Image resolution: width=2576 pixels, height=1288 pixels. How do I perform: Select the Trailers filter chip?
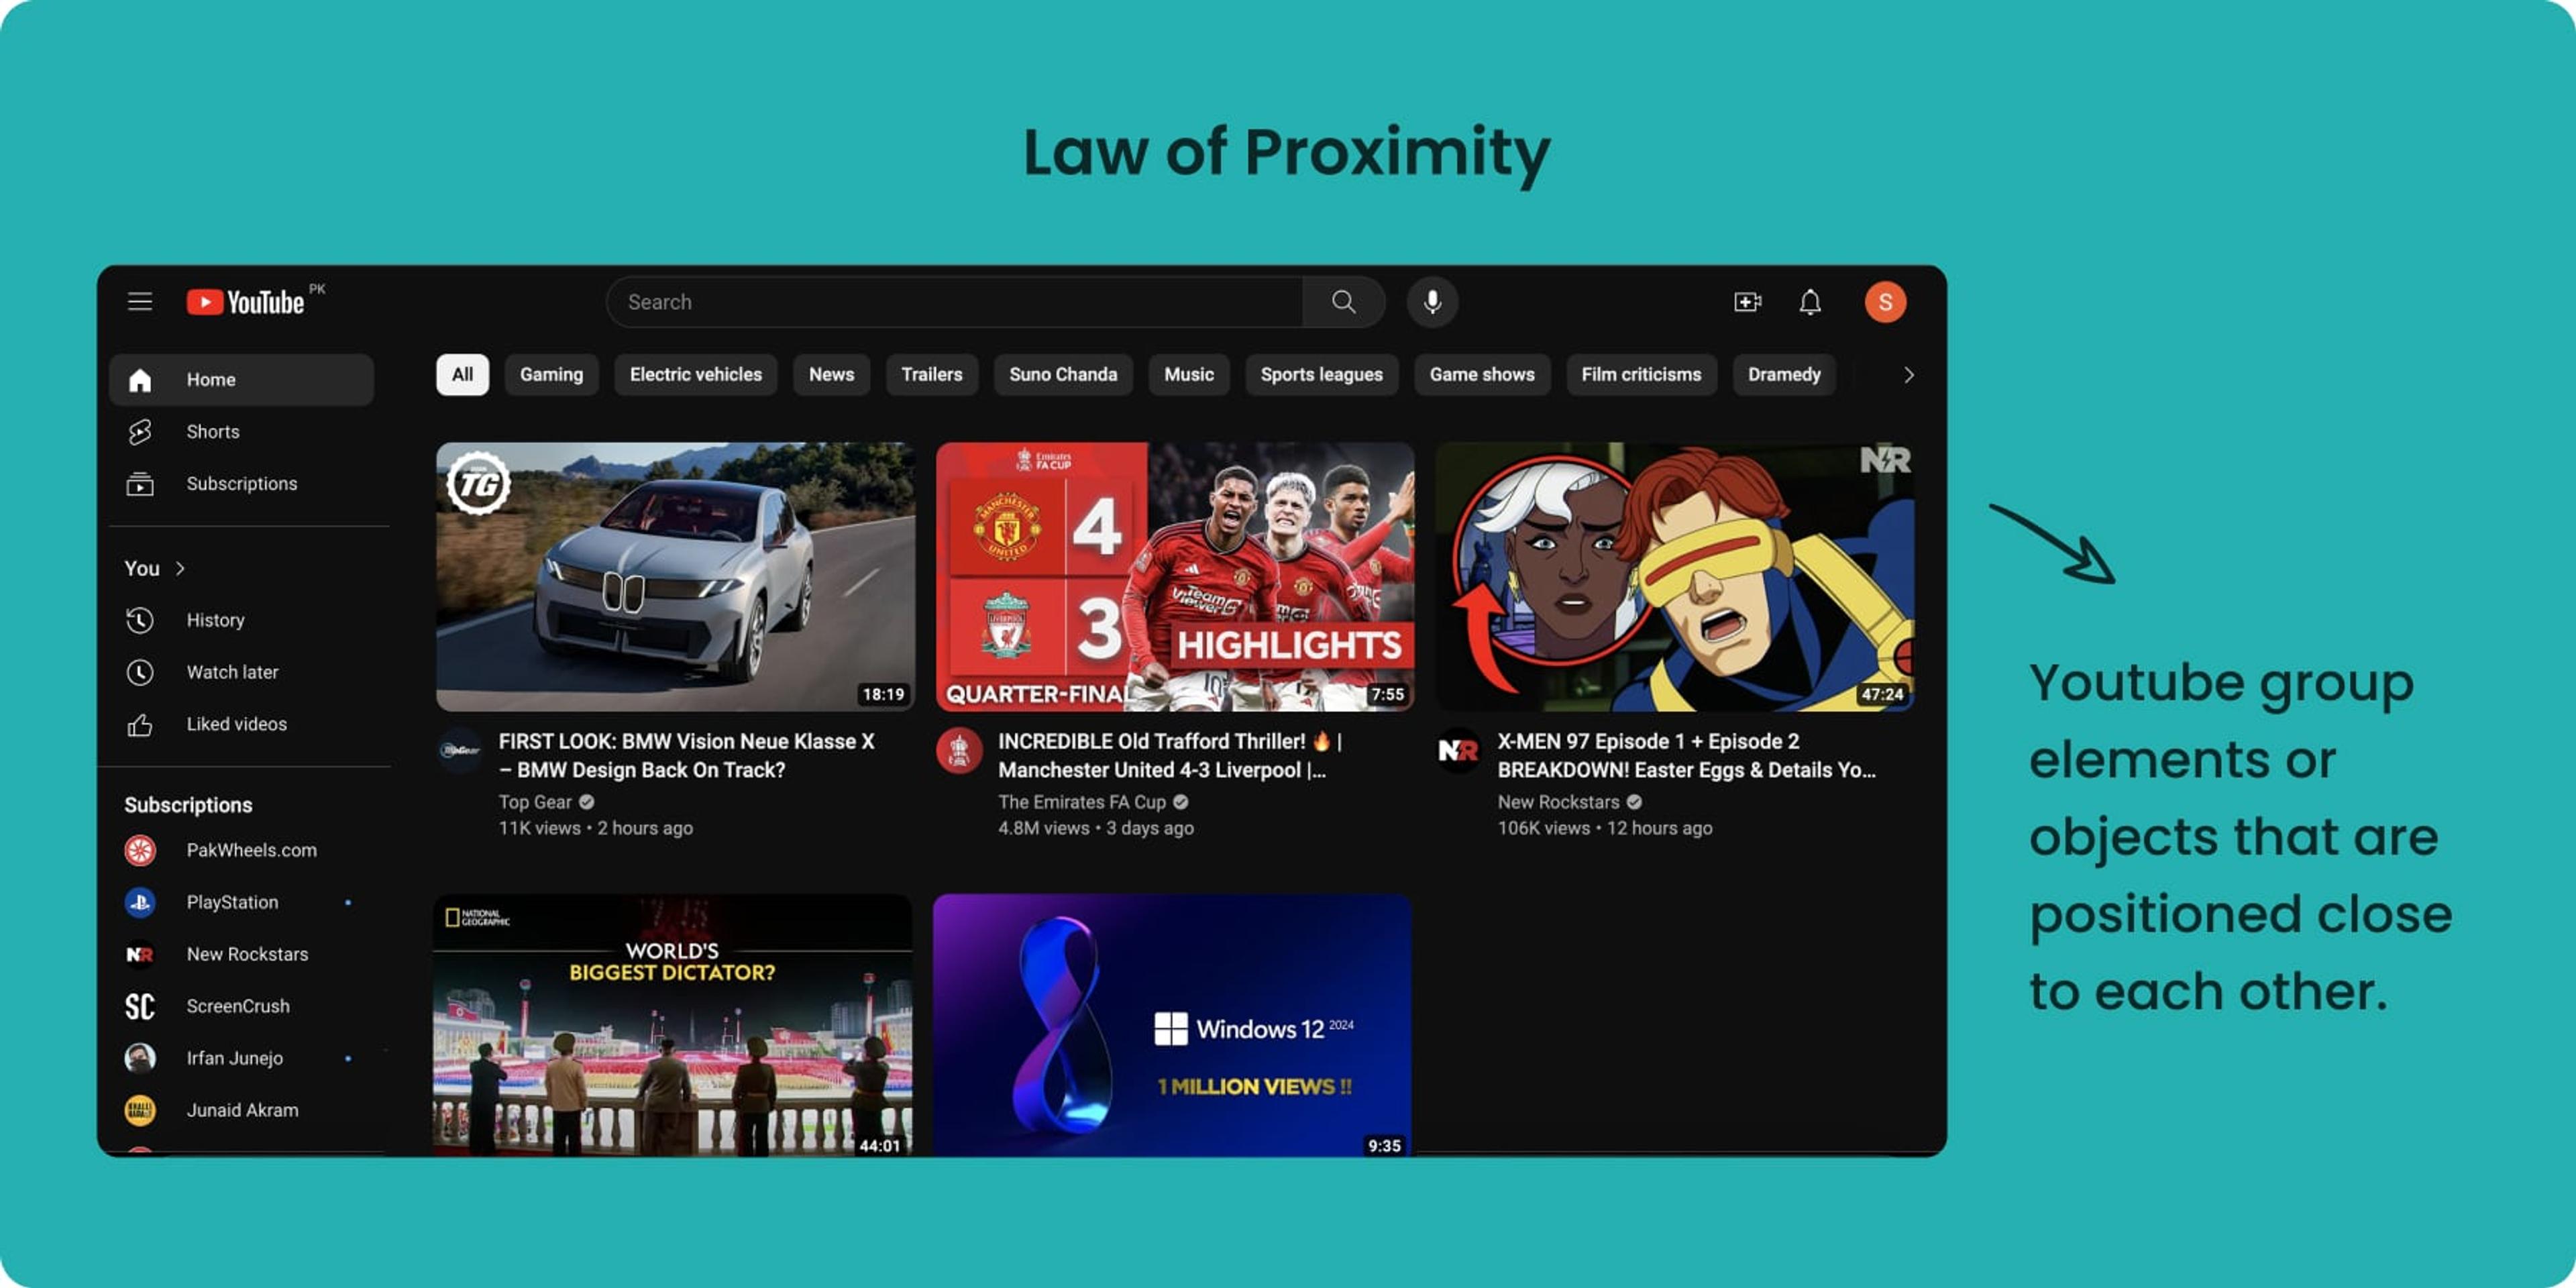click(x=931, y=375)
